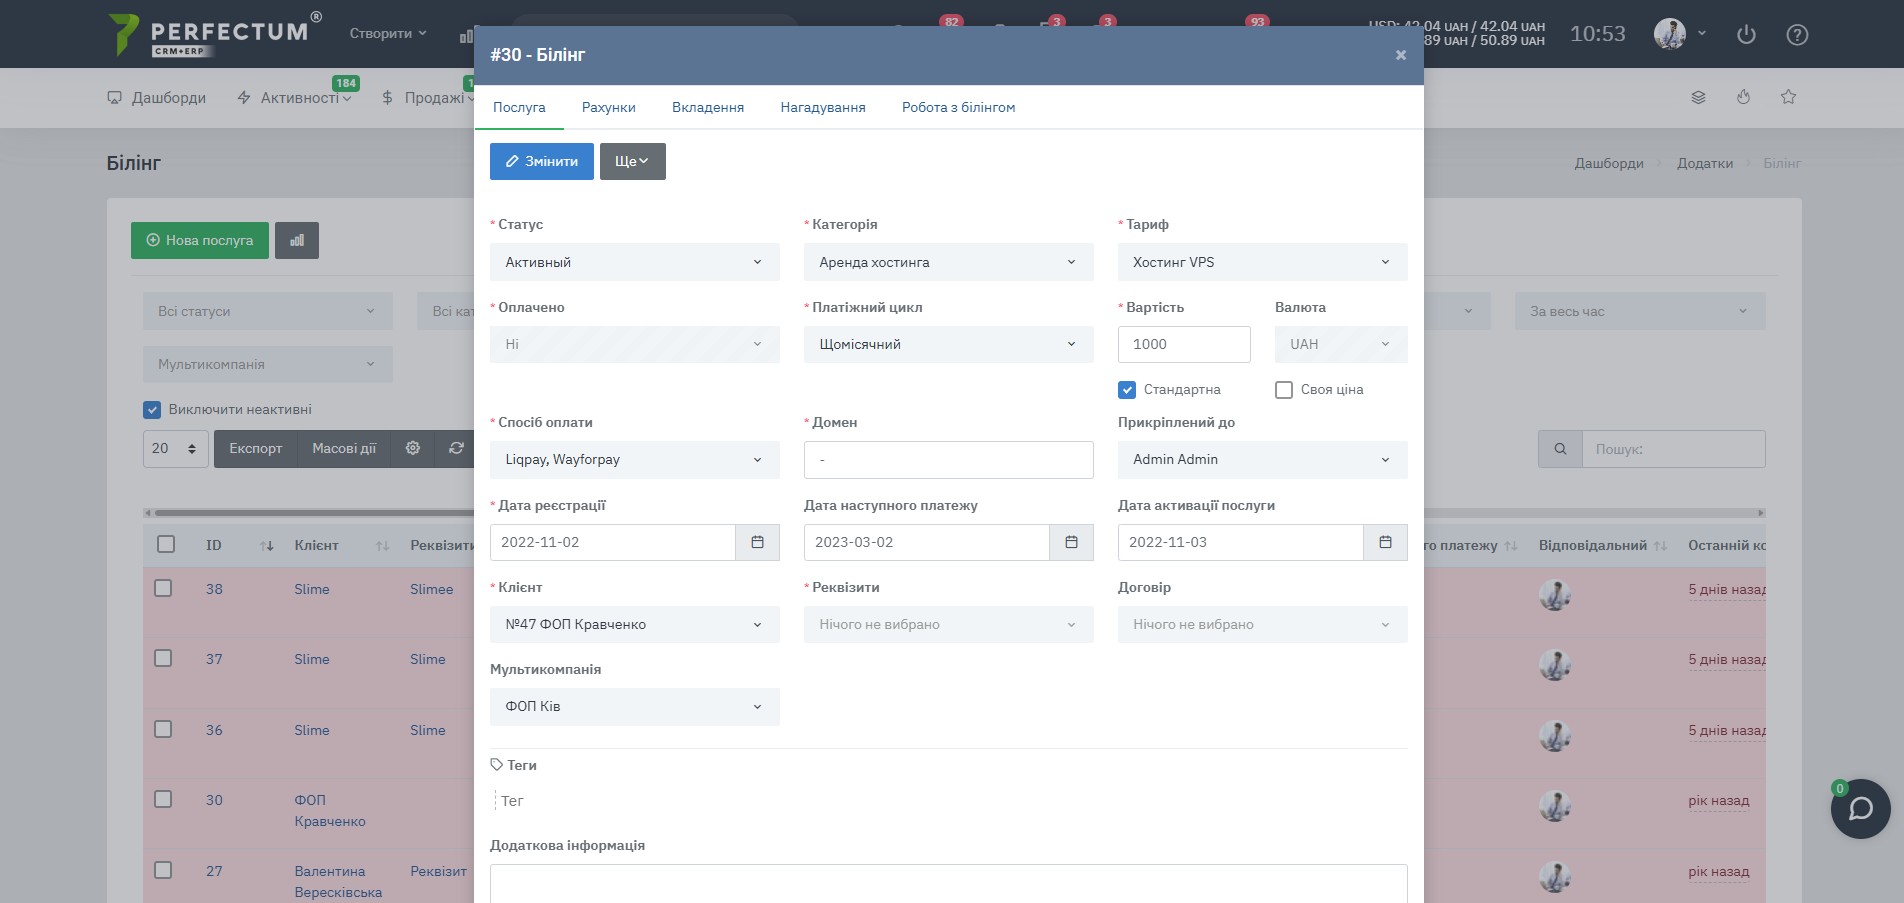Toggle the Стандартна price checkbox
This screenshot has height=903, width=1904.
click(1127, 390)
